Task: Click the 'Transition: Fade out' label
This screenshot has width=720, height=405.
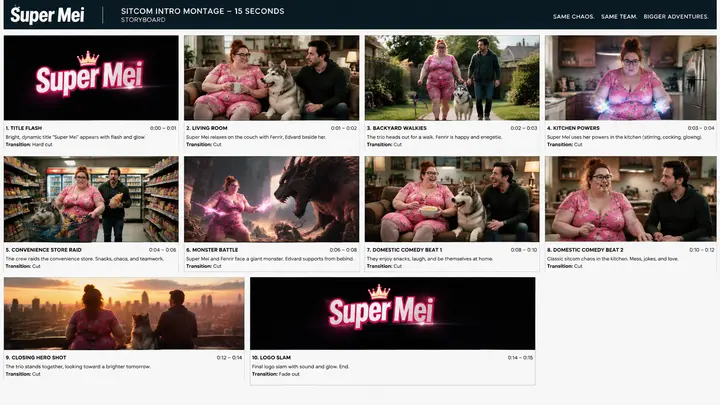Action: tap(276, 374)
